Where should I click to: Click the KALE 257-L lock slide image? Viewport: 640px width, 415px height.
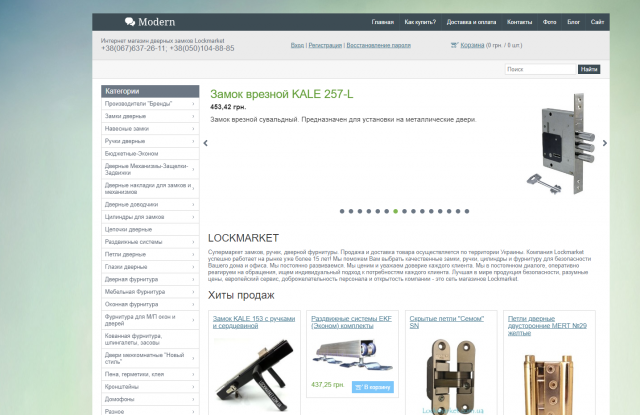(563, 144)
